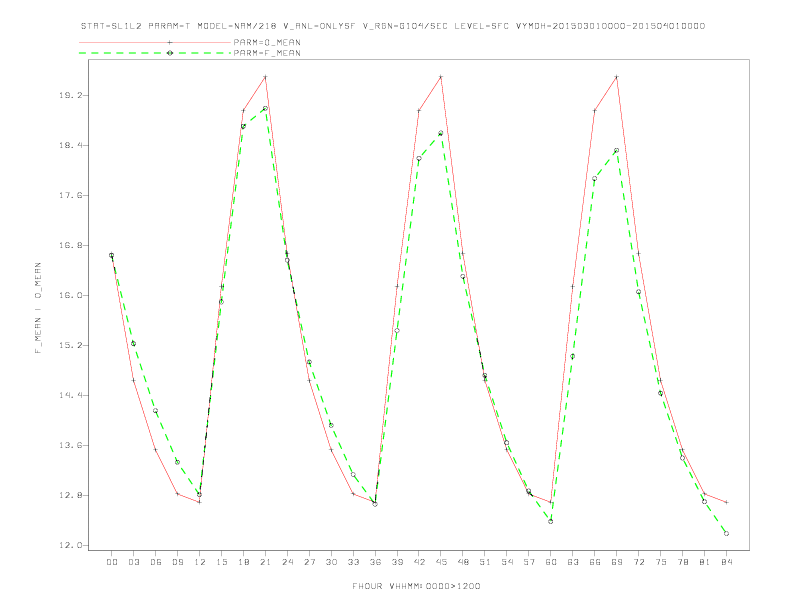Click the 42 forecast hour tick label
792x612 pixels.
point(419,562)
